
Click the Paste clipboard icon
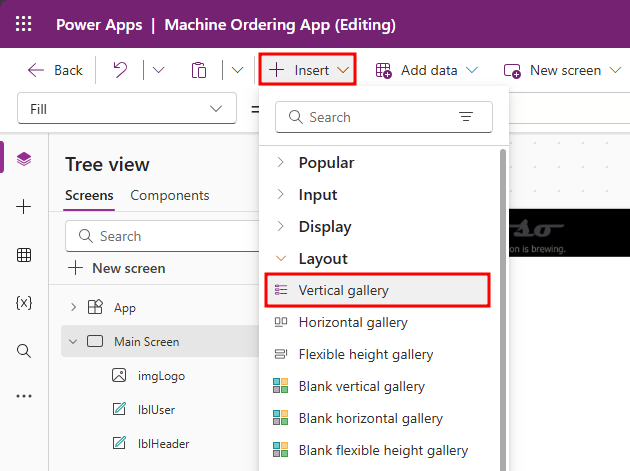coord(199,70)
